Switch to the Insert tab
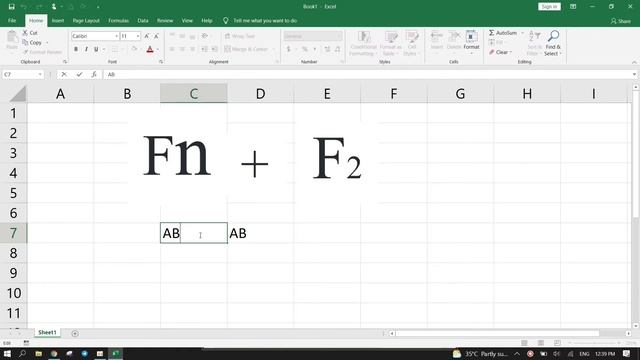 pyautogui.click(x=58, y=20)
